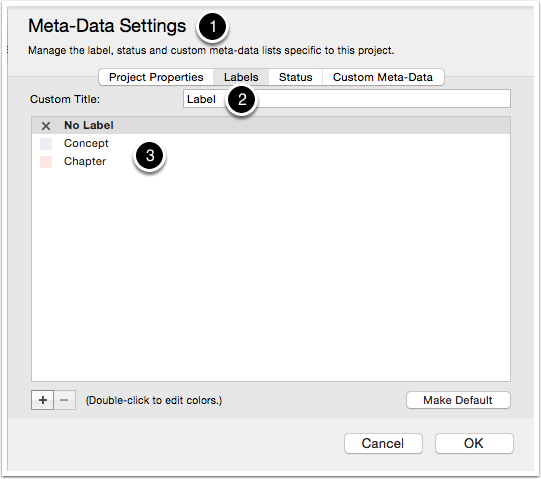Confirm settings with the OK button

pyautogui.click(x=474, y=443)
